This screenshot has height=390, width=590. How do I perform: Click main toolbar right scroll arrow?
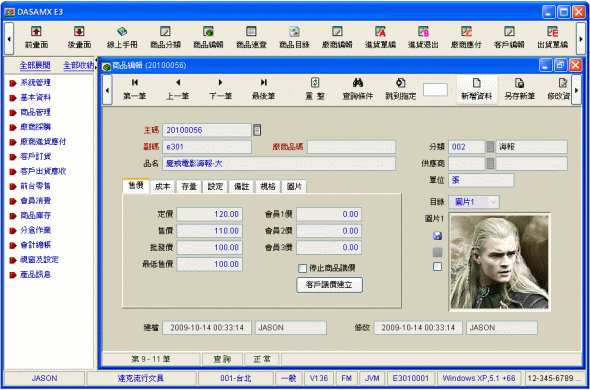[x=581, y=38]
